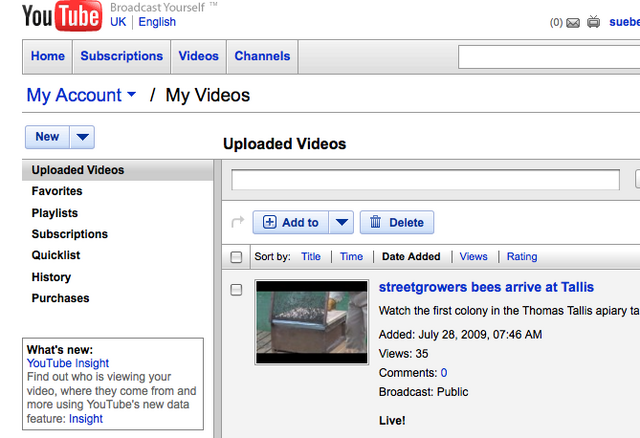640x438 pixels.
Task: Click the 'Broadcast: Public' text
Action: [x=423, y=392]
